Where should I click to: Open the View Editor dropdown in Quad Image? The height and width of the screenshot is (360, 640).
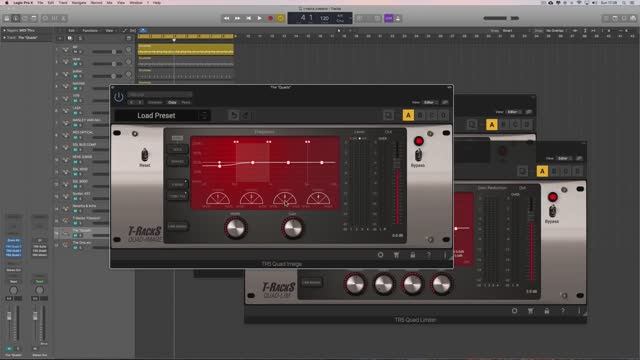pos(430,102)
